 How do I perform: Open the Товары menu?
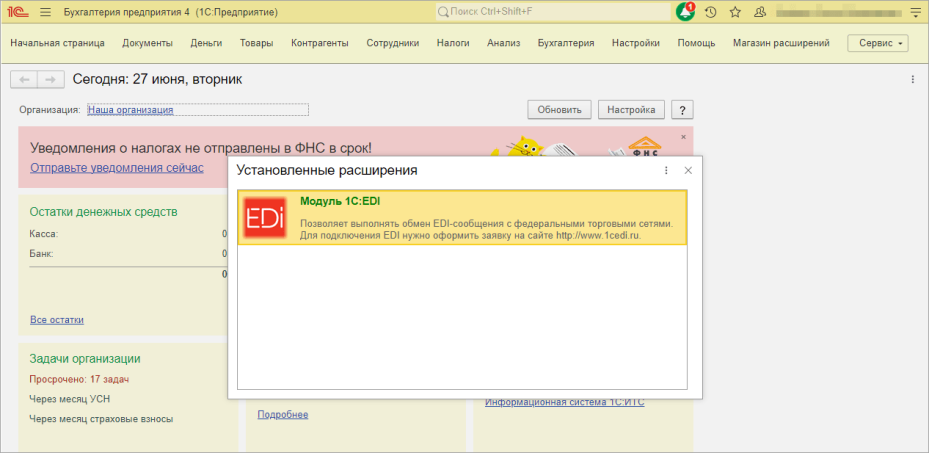(x=257, y=43)
